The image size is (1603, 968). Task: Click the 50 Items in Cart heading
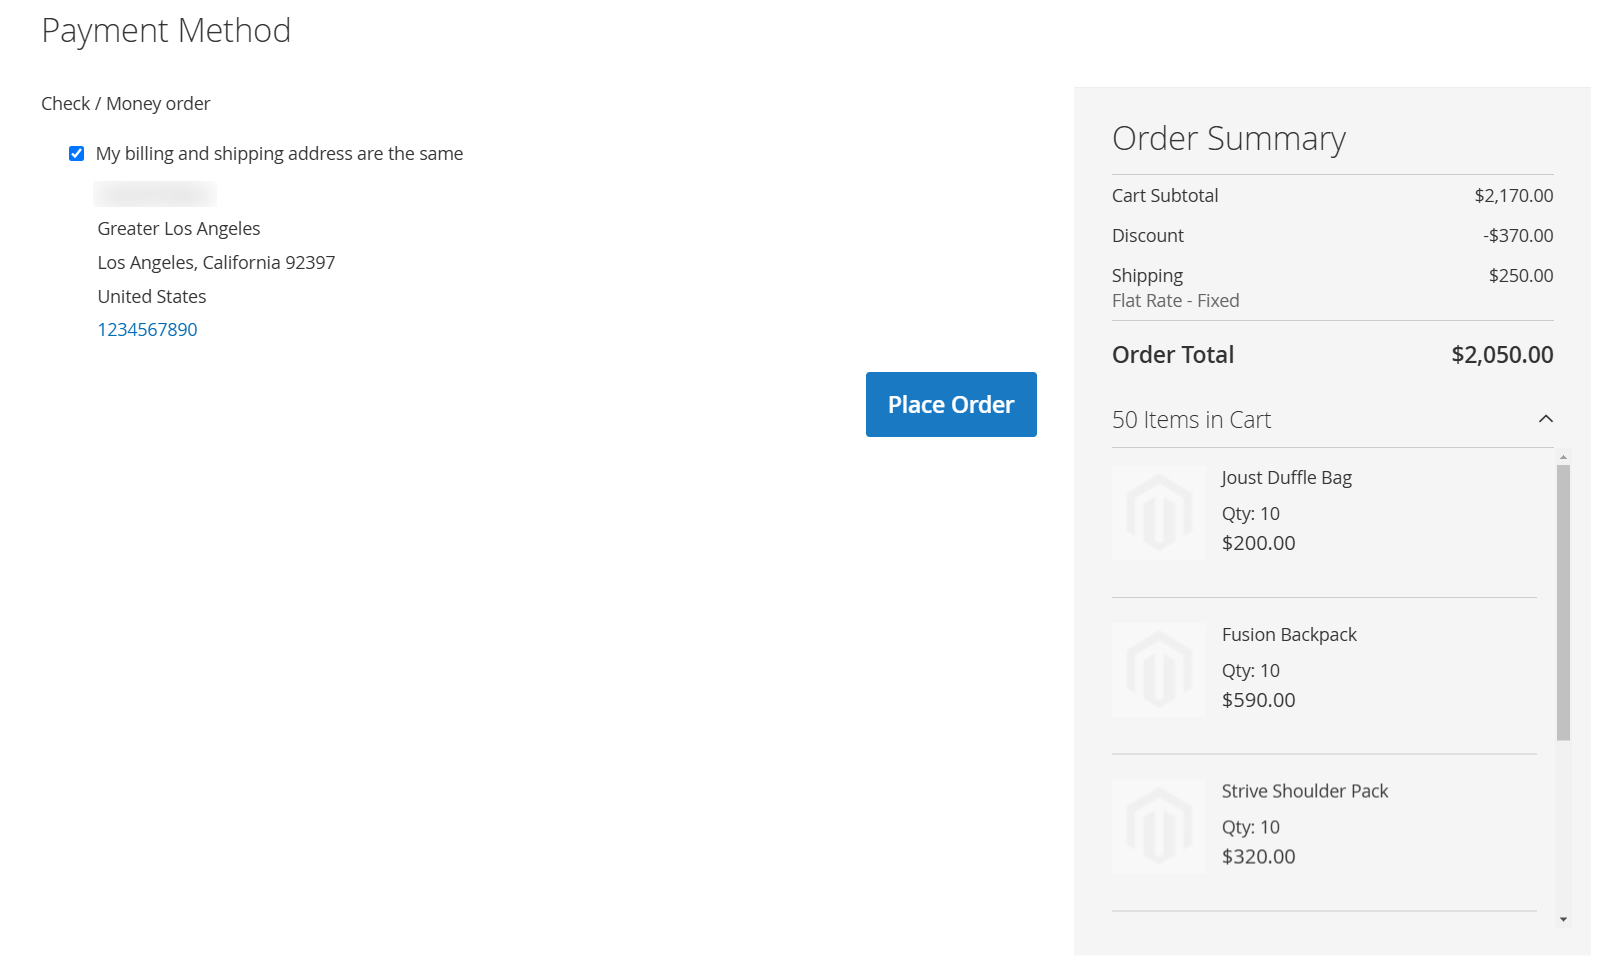(1191, 420)
